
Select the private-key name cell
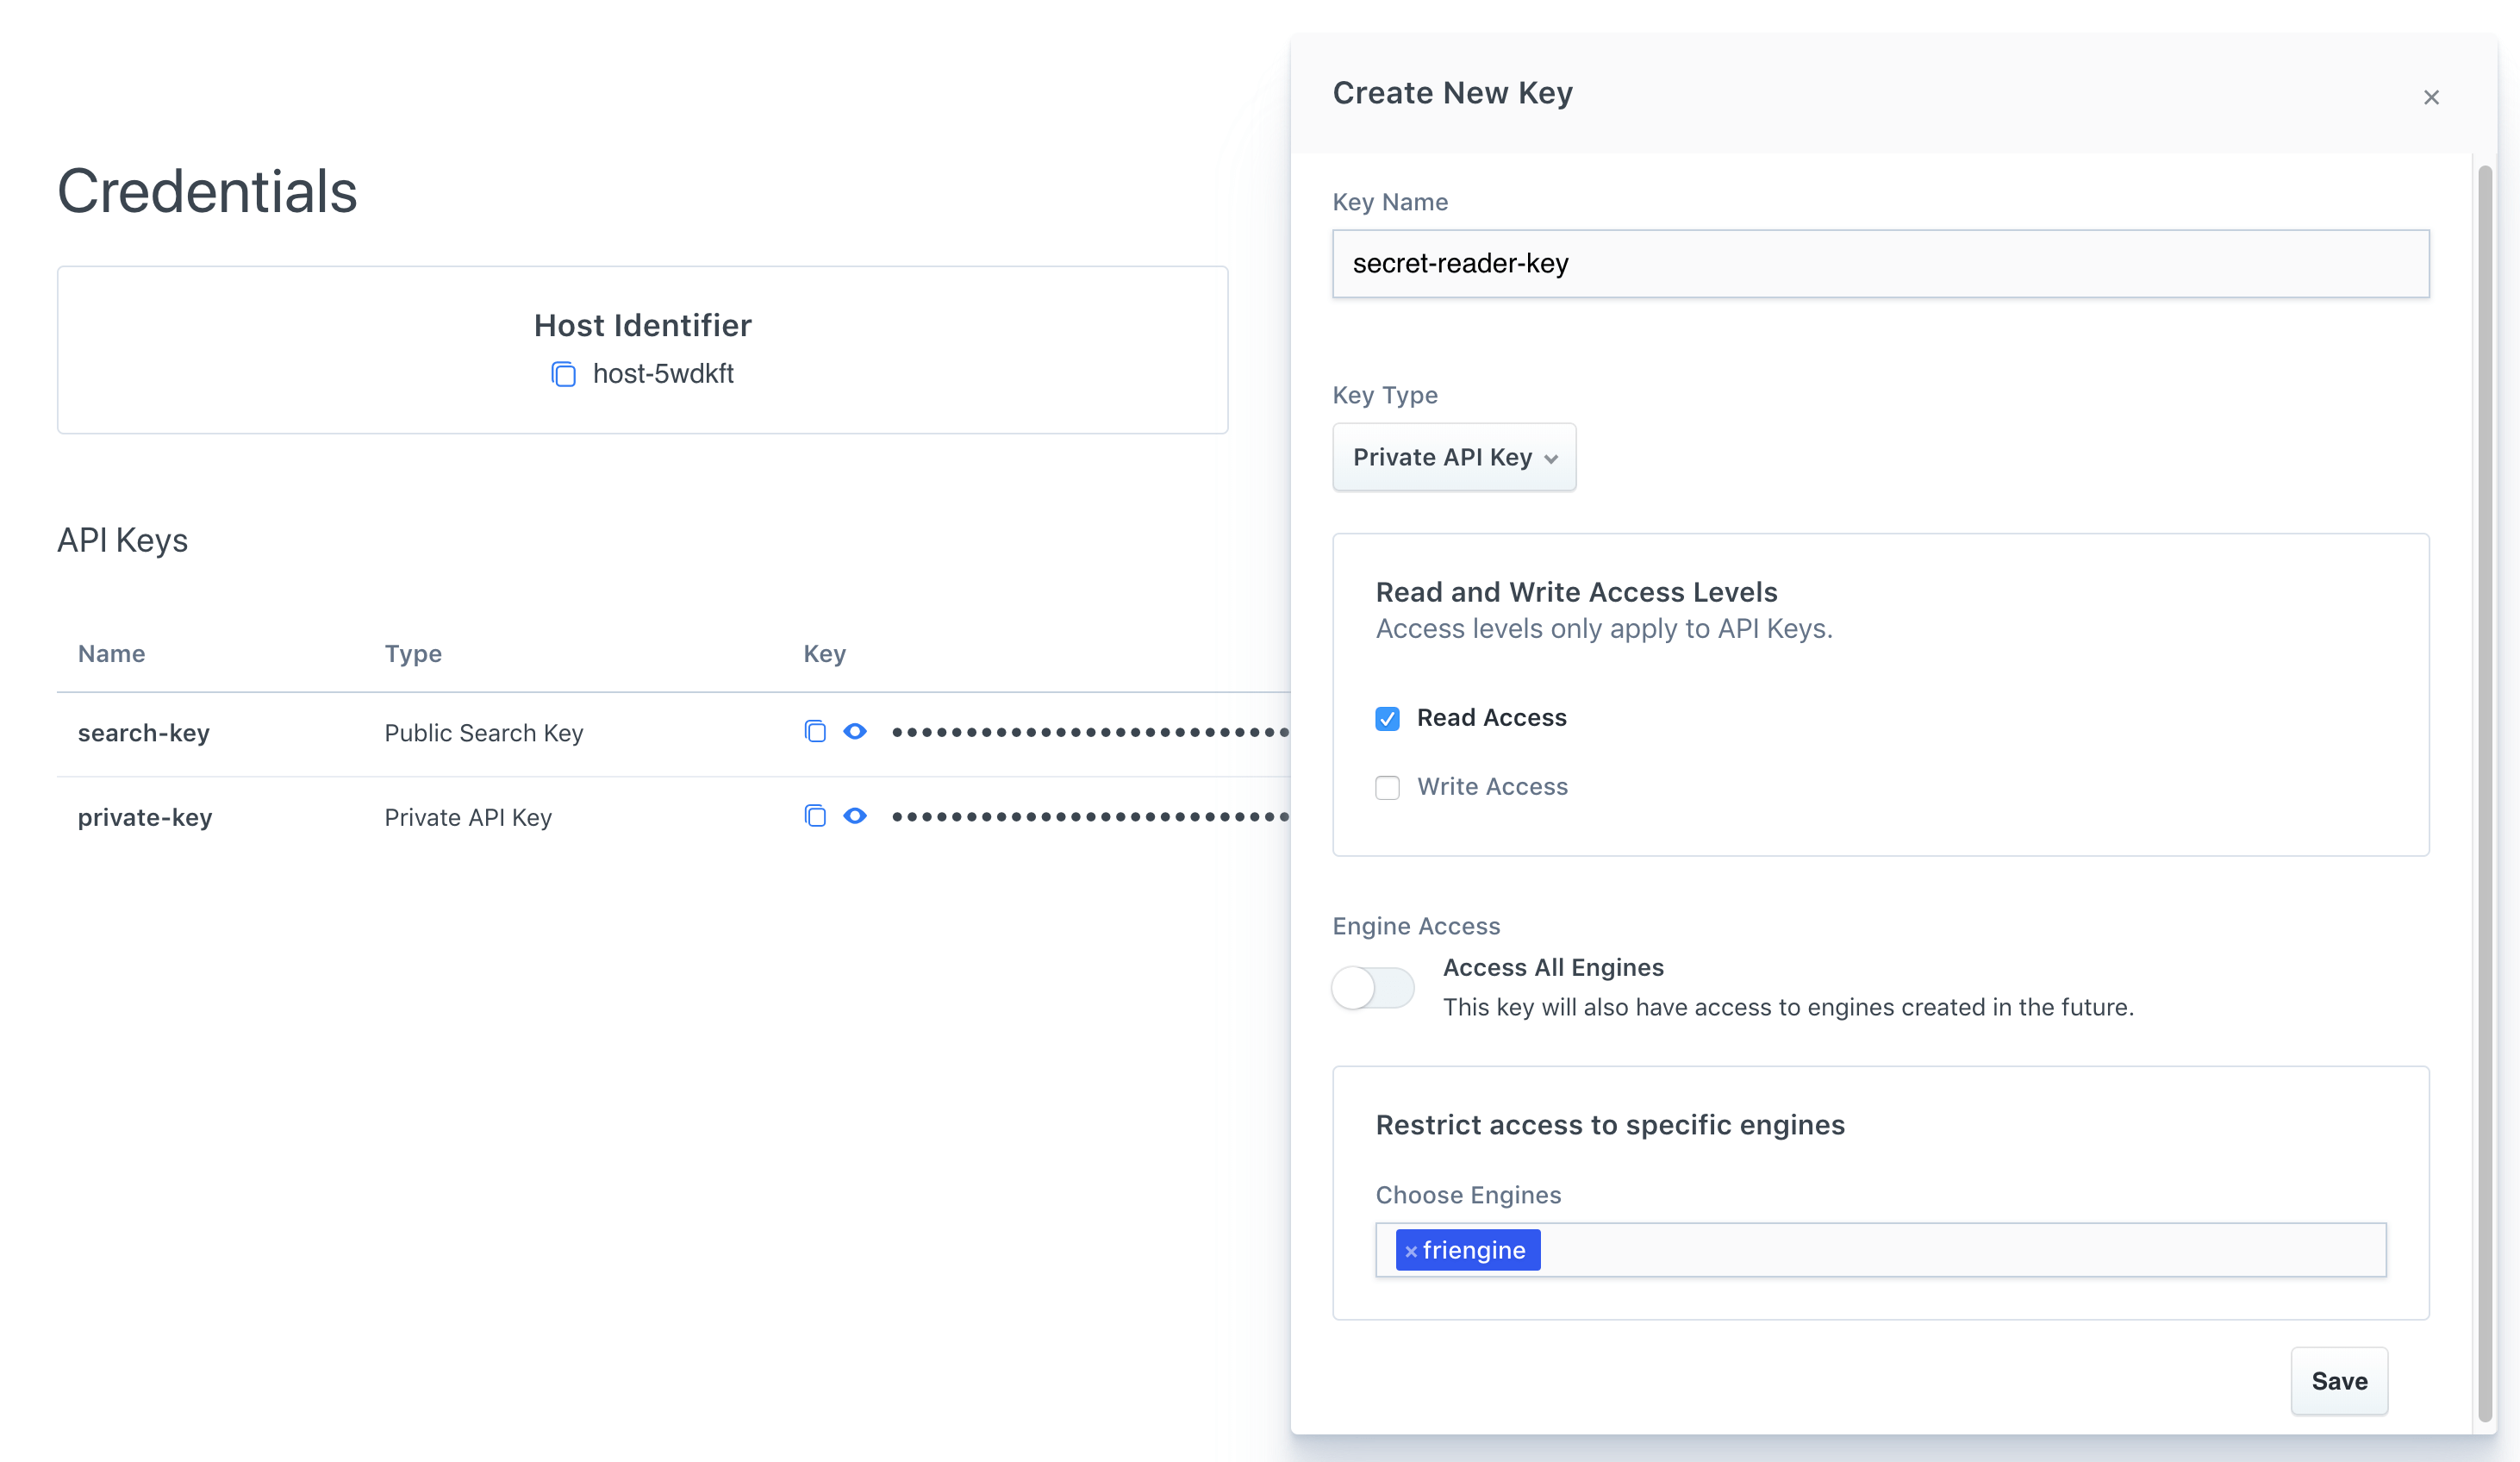point(145,817)
